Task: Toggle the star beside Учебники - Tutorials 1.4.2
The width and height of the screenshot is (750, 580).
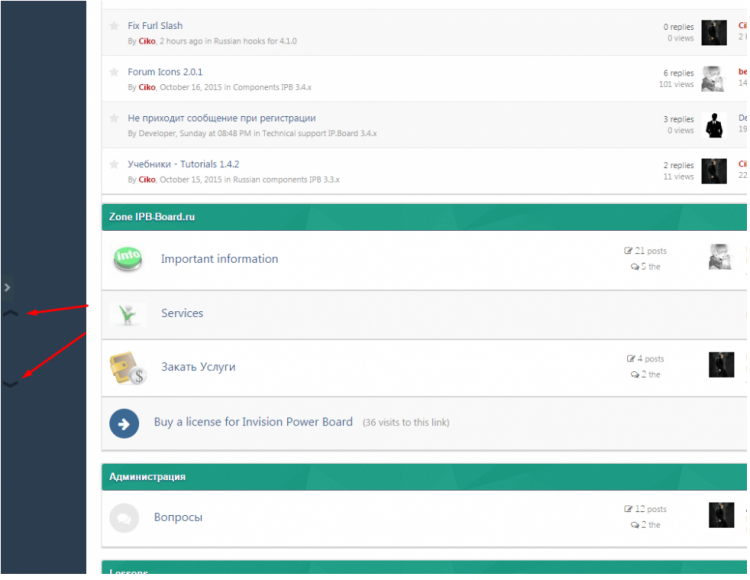Action: coord(114,164)
